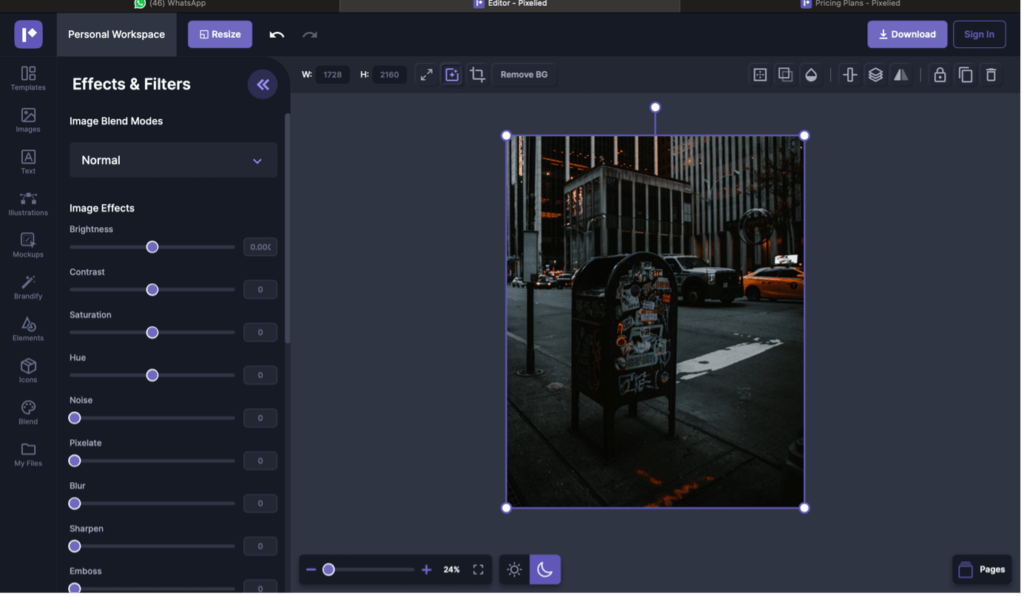Screen dimensions: 1024x596
Task: Click the lock element padlock icon
Action: 939,75
